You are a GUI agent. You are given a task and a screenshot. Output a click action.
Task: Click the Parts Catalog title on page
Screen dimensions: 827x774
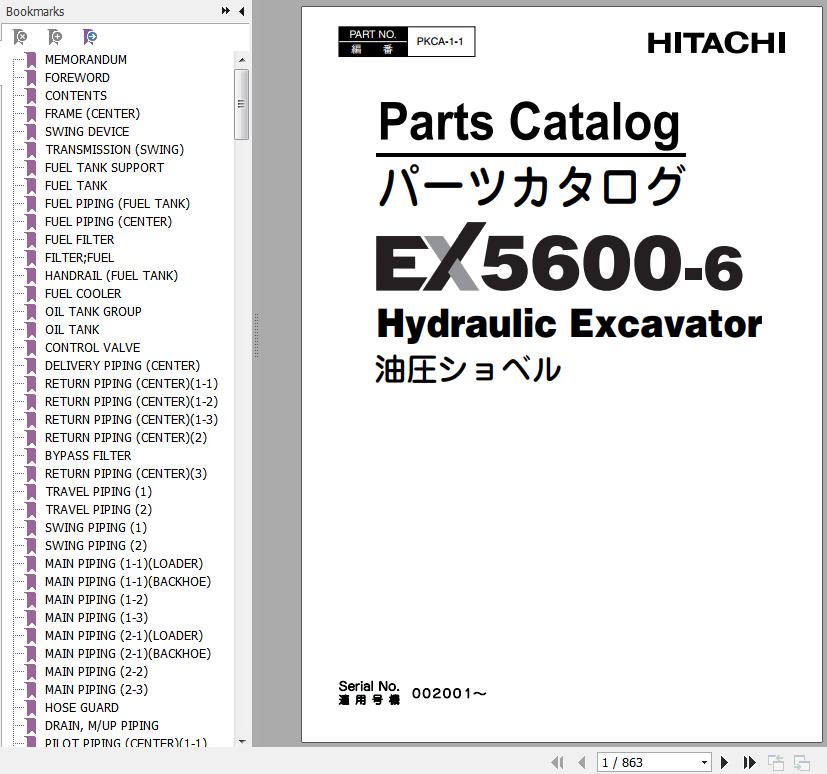[x=530, y=124]
